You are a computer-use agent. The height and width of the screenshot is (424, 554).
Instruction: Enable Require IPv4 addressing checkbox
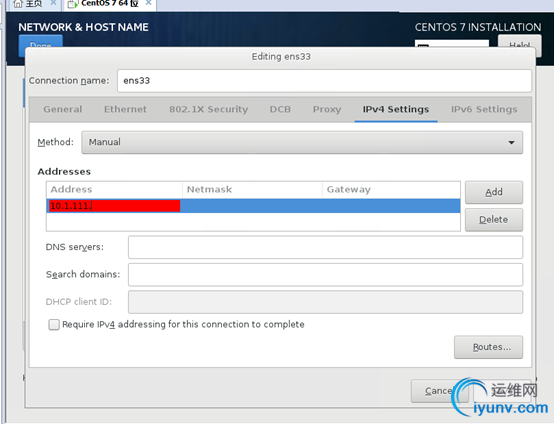(54, 324)
